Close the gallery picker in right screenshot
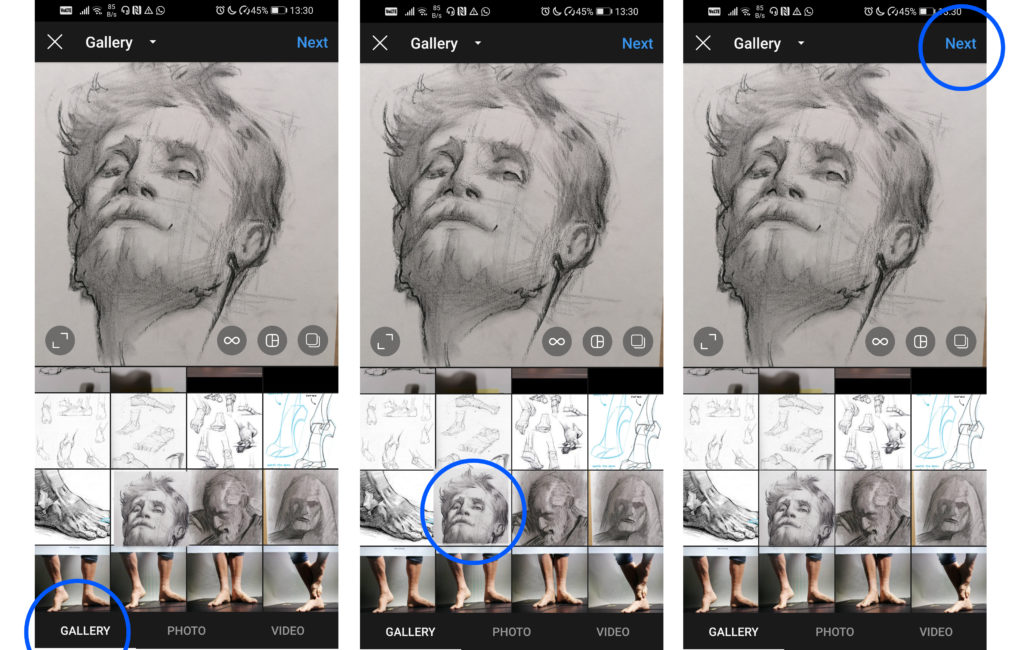The image size is (1024, 650). 703,43
